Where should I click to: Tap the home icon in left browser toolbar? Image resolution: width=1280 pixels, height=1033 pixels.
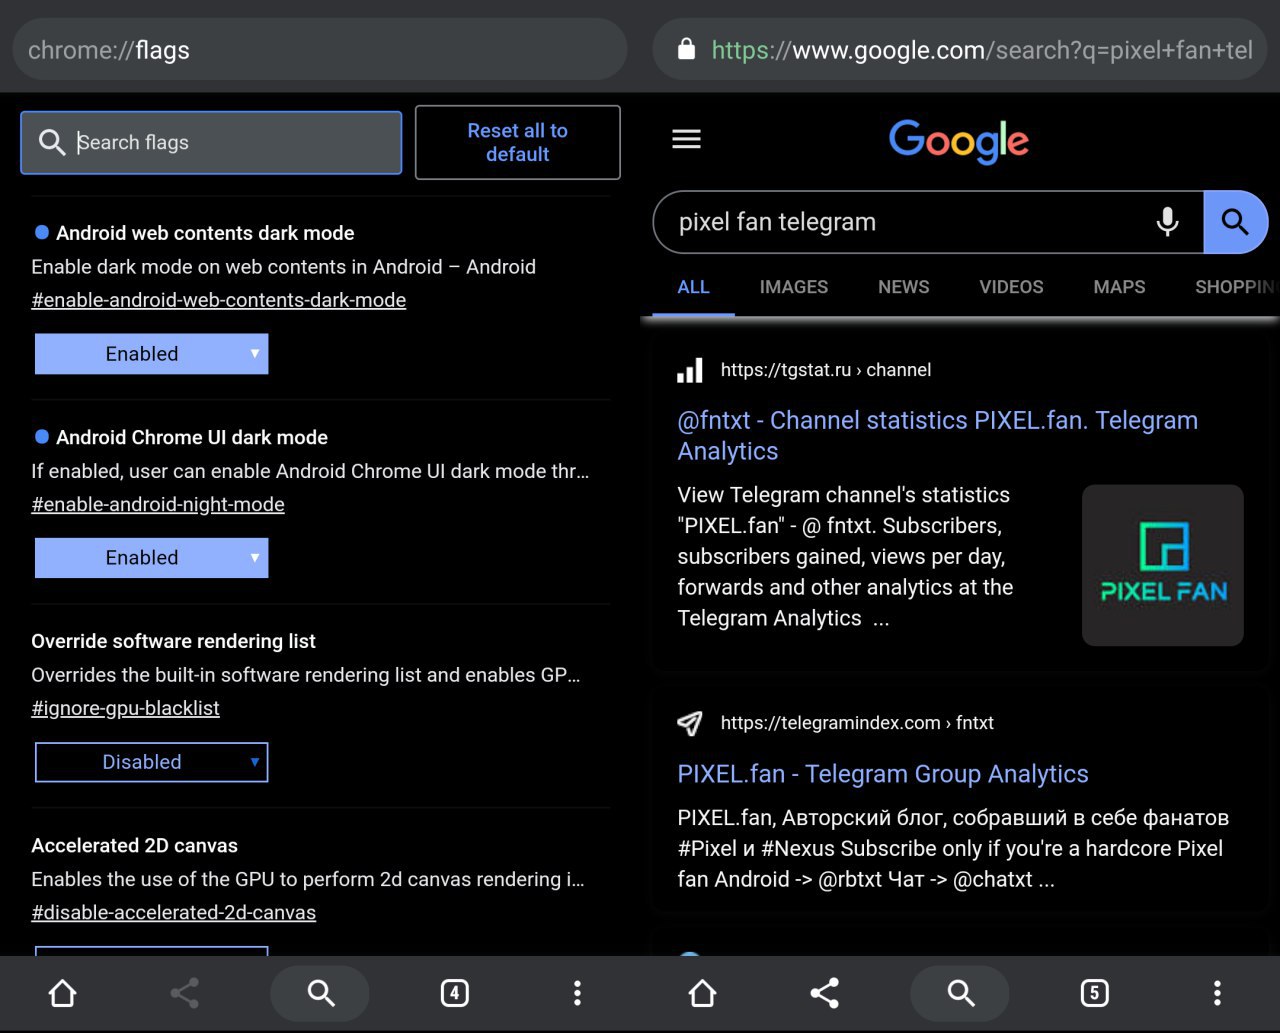pyautogui.click(x=63, y=993)
